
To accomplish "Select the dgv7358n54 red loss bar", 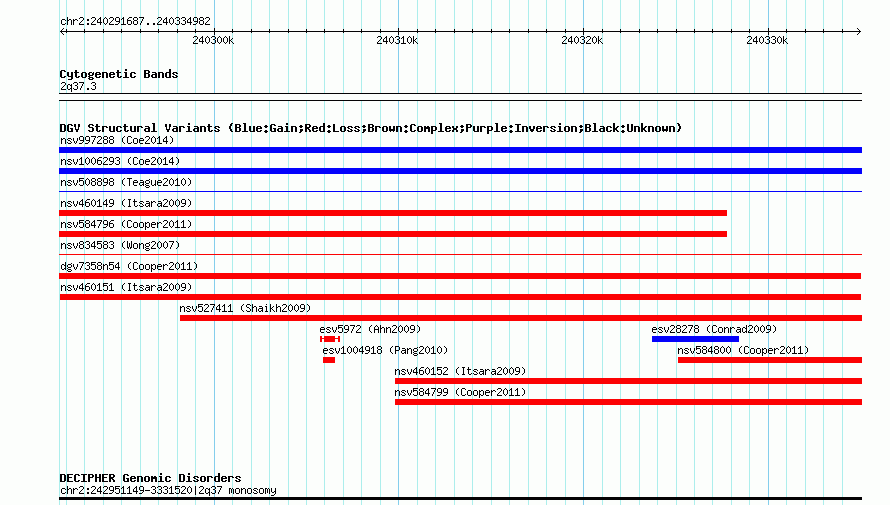I will point(460,276).
